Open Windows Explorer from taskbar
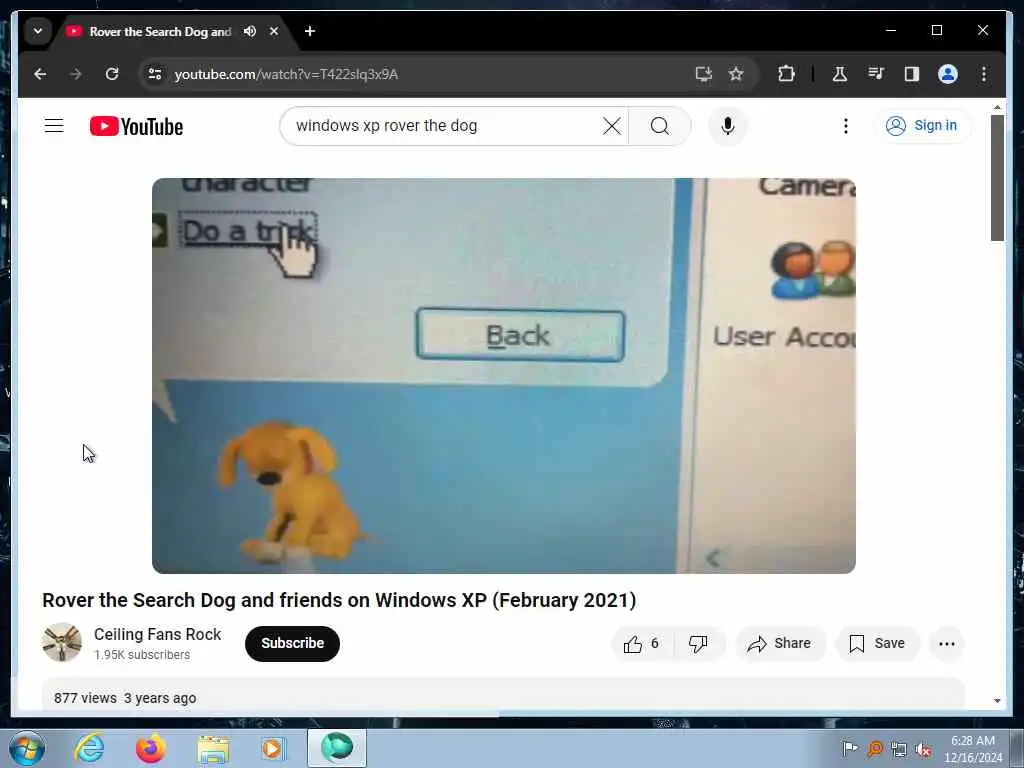 (213, 749)
